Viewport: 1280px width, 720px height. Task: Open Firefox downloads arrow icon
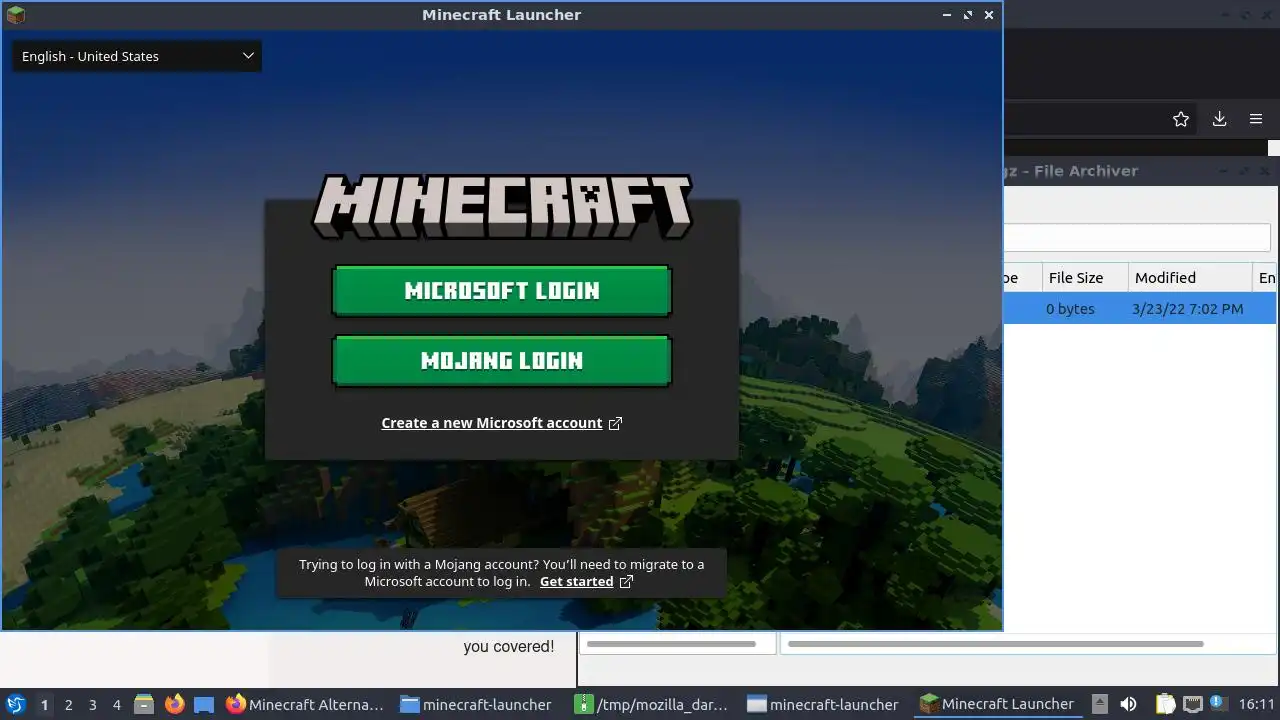[x=1219, y=119]
